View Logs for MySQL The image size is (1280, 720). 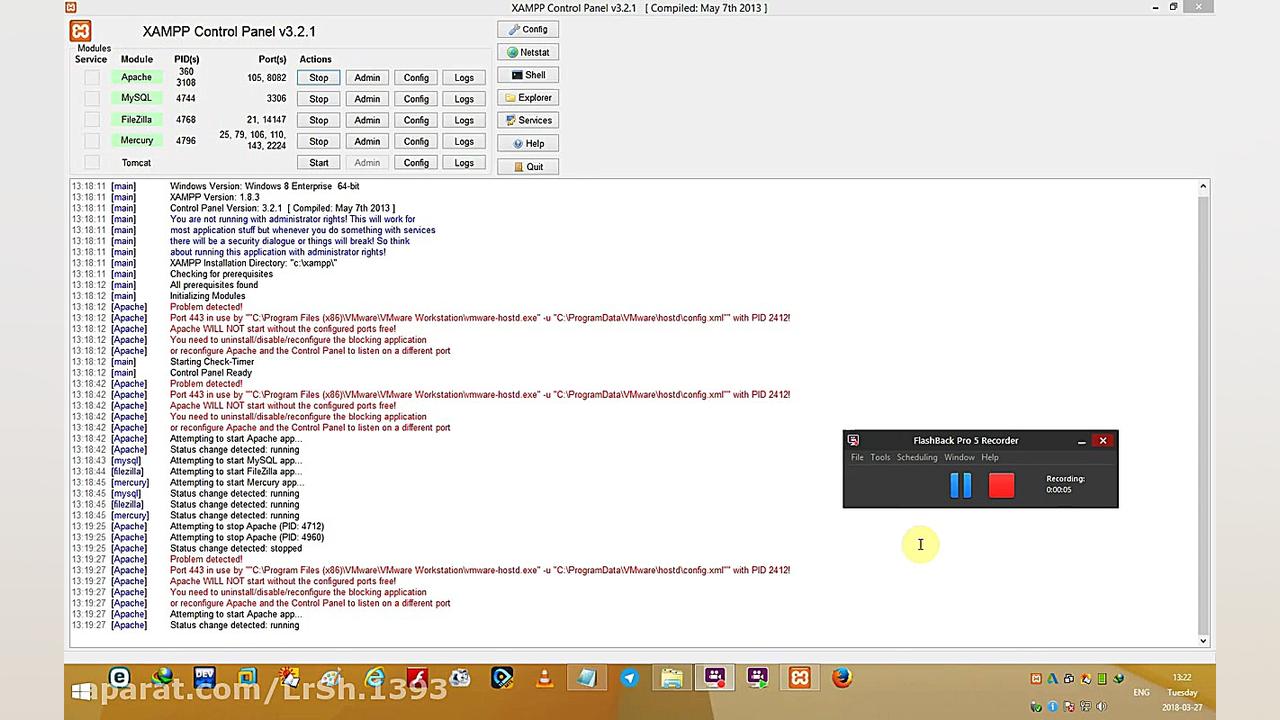(464, 99)
